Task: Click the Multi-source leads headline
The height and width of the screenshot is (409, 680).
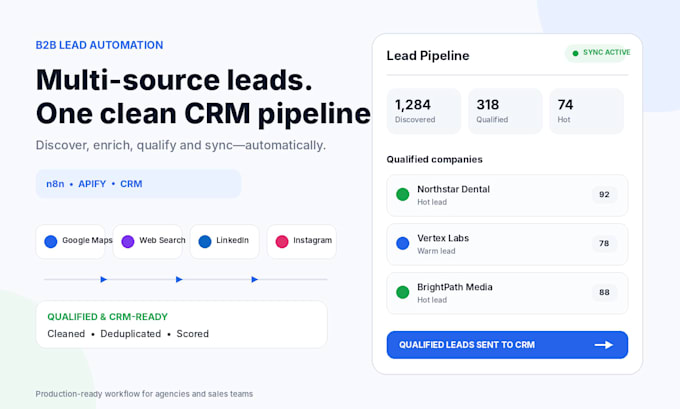Action: (x=174, y=80)
